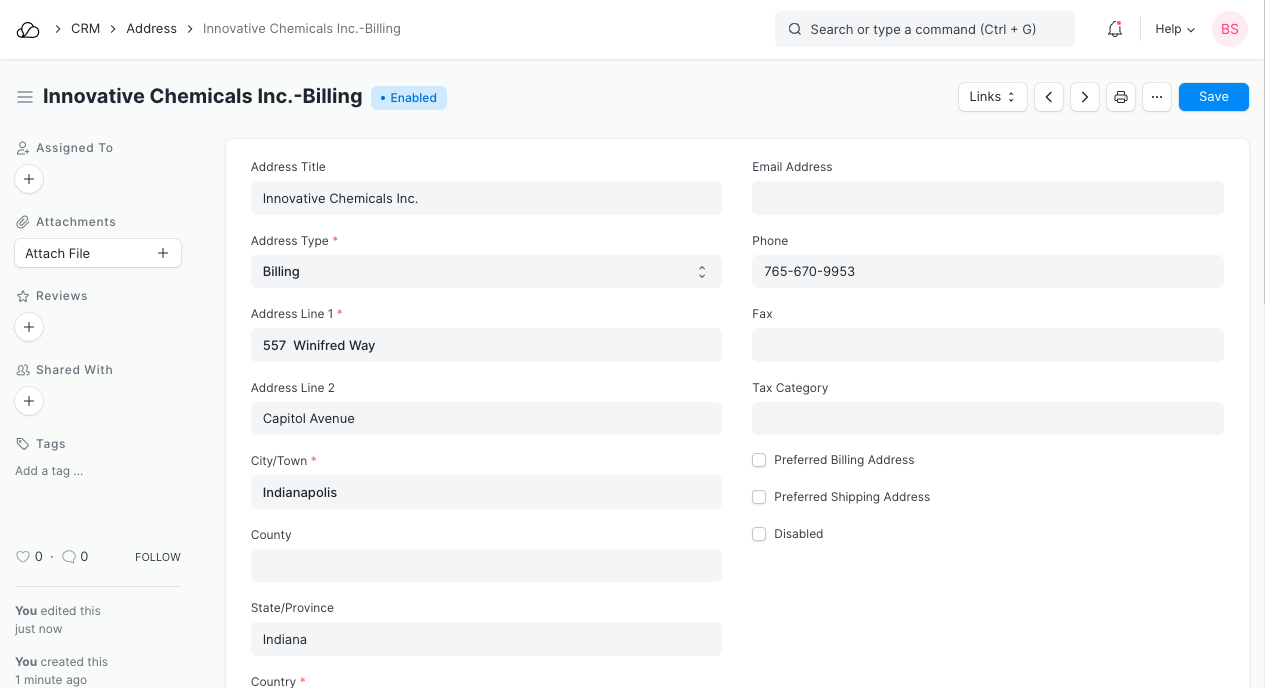Expand the Links dropdown
The width and height of the screenshot is (1265, 688).
click(x=992, y=97)
